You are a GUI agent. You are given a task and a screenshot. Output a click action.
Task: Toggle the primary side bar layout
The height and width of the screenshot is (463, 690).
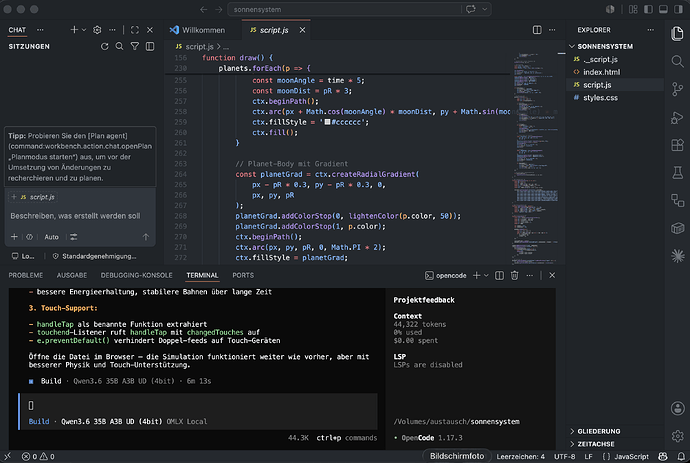pyautogui.click(x=648, y=9)
